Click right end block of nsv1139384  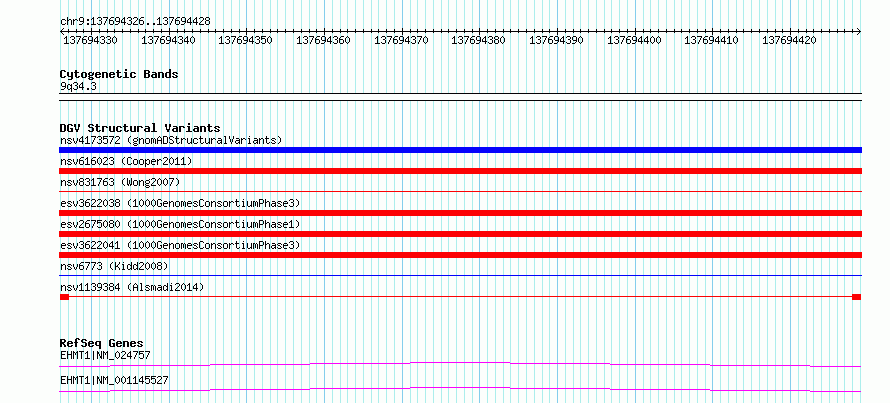coord(857,297)
